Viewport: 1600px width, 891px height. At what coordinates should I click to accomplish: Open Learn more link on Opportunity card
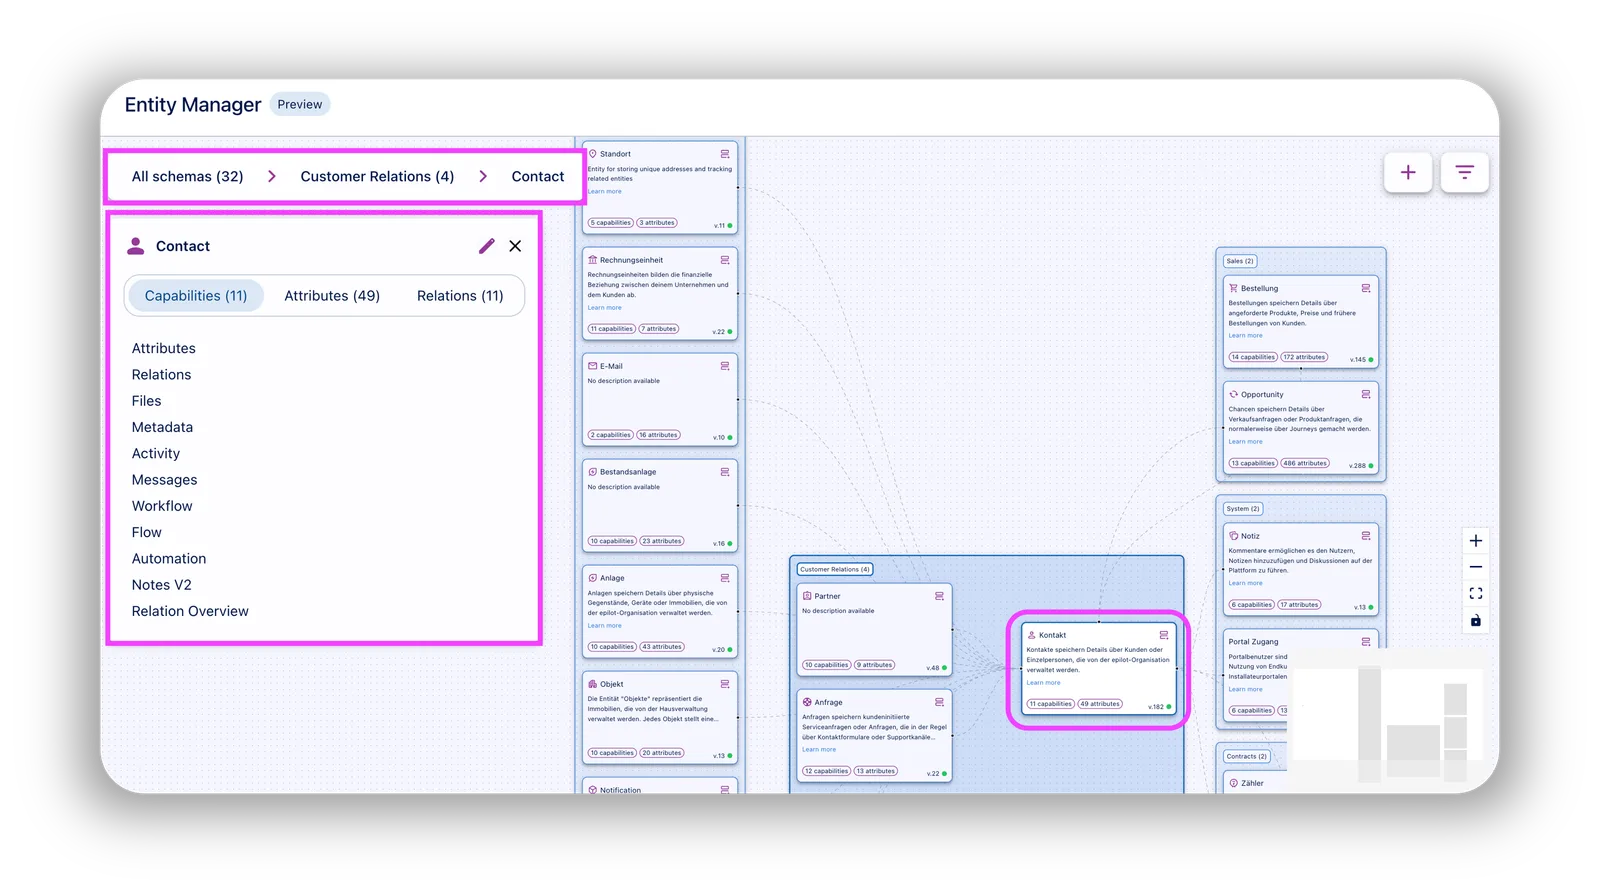coord(1245,441)
